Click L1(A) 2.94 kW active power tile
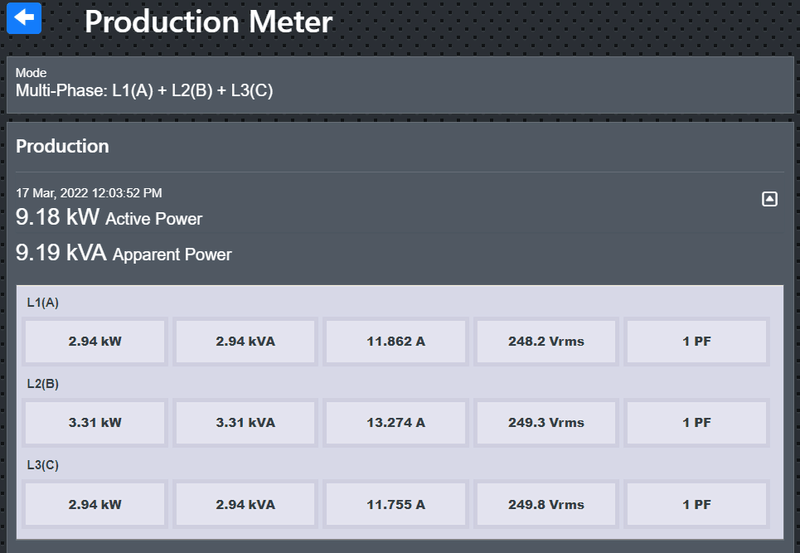This screenshot has height=553, width=800. 95,341
